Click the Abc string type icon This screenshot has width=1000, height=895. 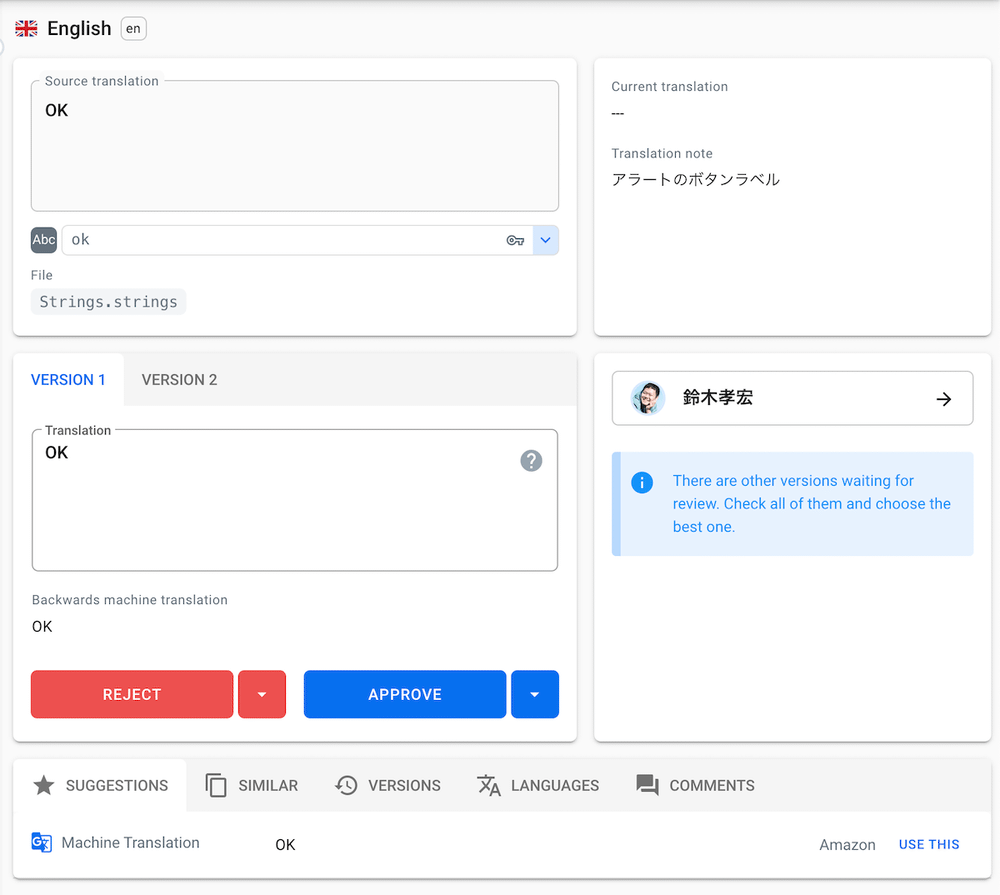[44, 240]
